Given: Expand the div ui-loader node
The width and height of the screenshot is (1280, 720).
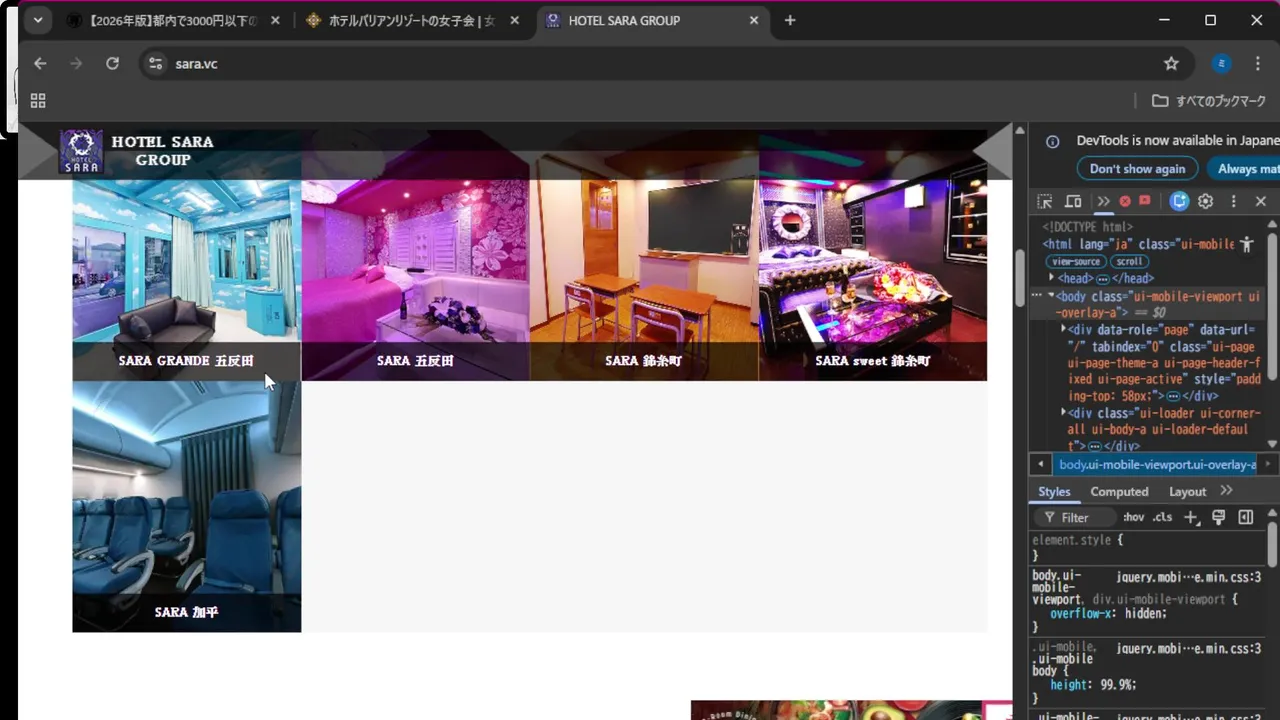Looking at the screenshot, I should tap(1064, 413).
